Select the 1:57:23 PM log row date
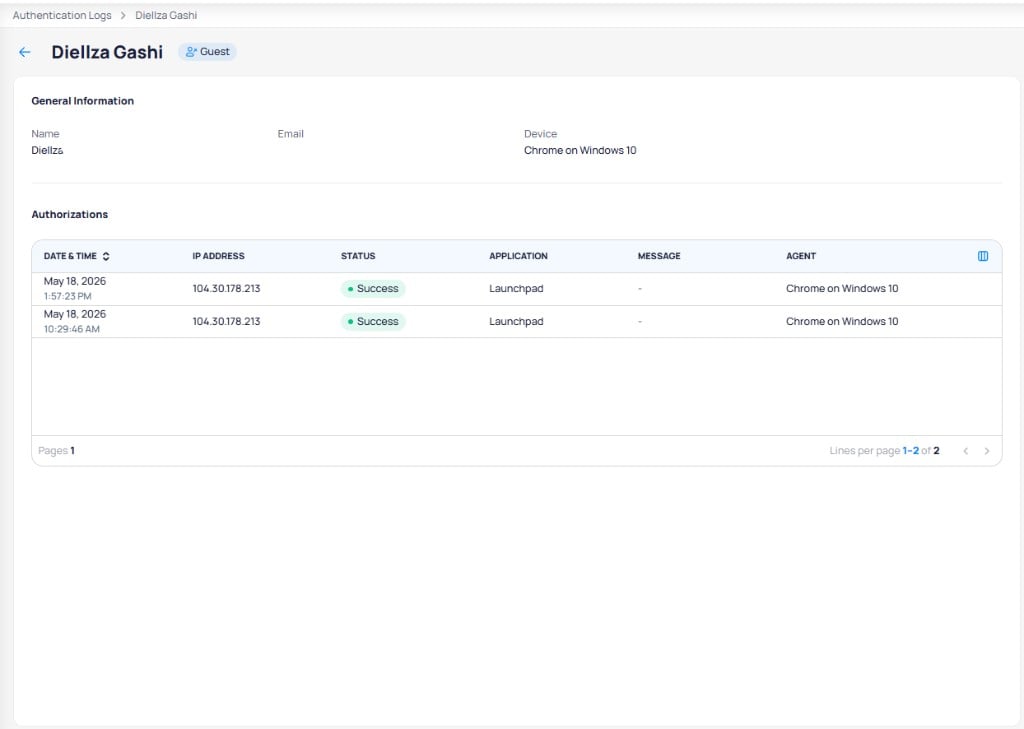1024x729 pixels. point(74,288)
